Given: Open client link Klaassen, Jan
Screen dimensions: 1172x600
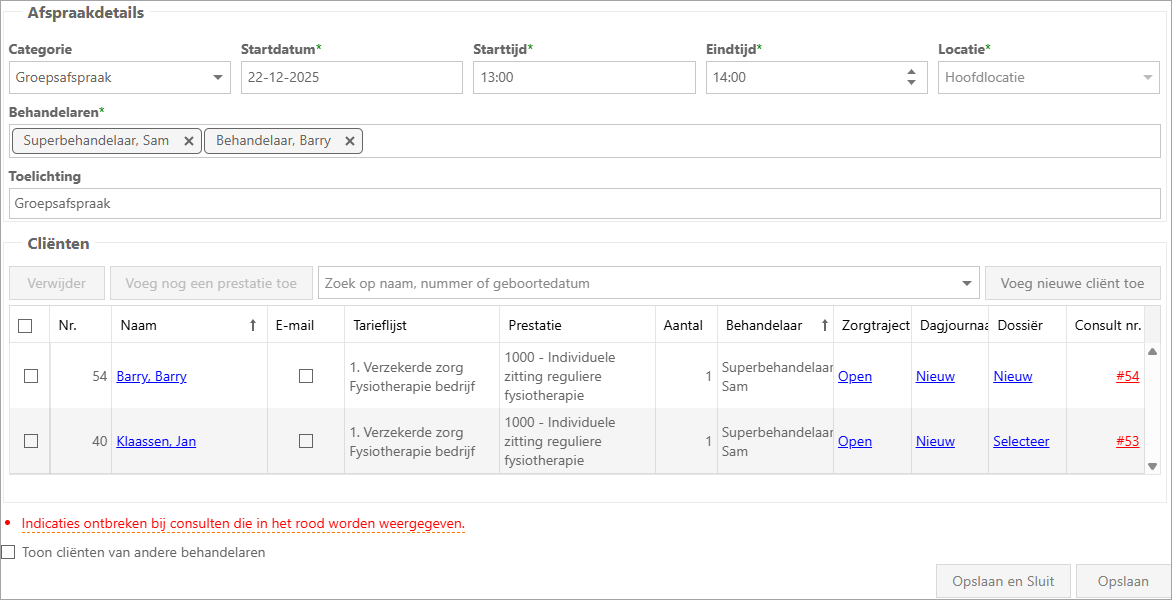Looking at the screenshot, I should [x=156, y=441].
